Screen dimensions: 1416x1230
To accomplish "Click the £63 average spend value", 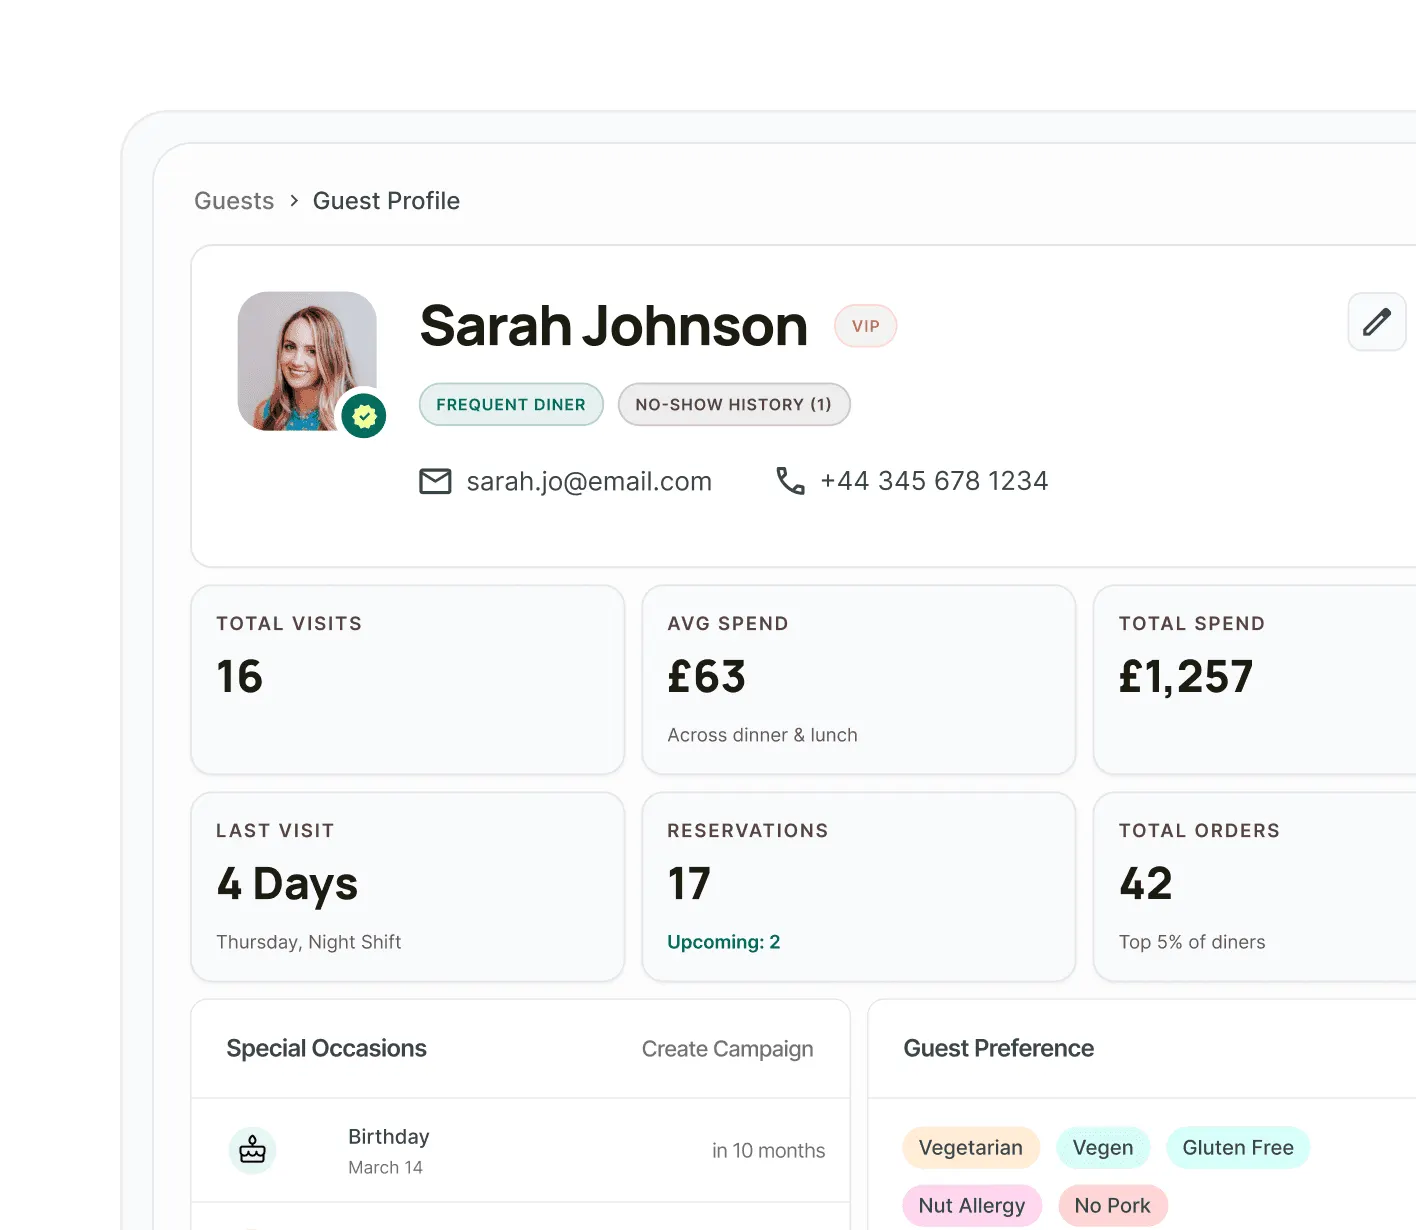I will click(x=706, y=677).
